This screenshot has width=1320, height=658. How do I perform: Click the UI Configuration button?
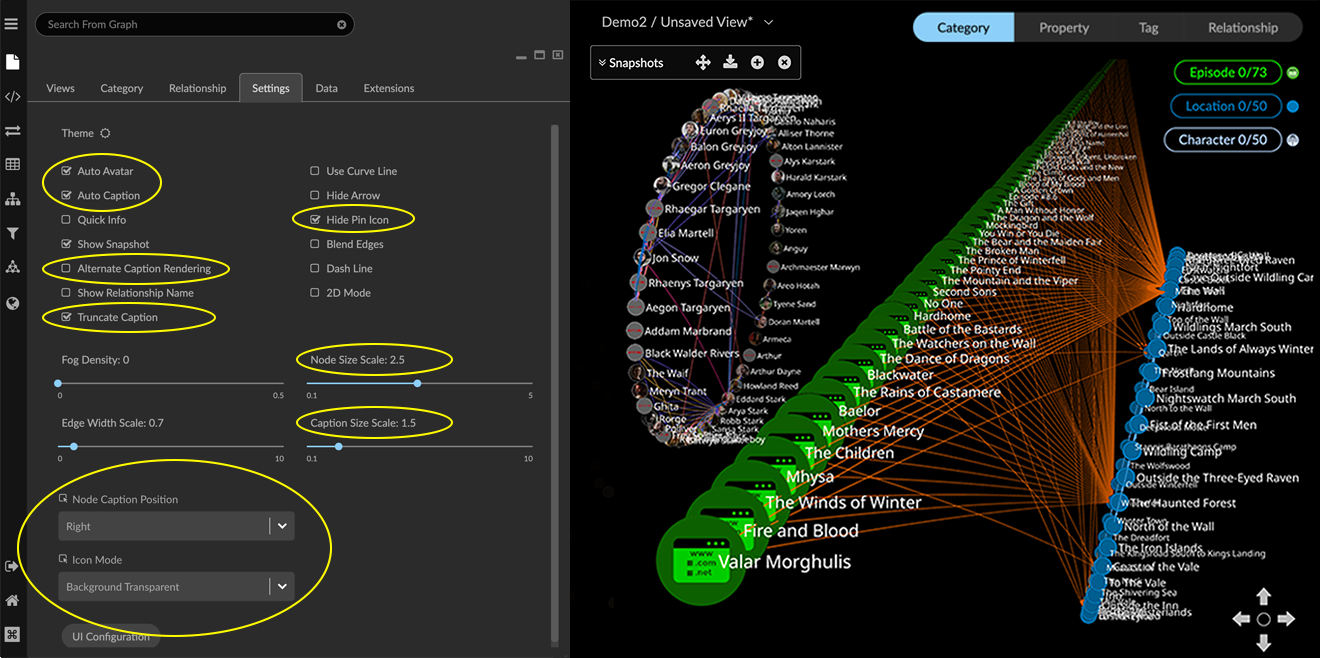[x=110, y=634]
